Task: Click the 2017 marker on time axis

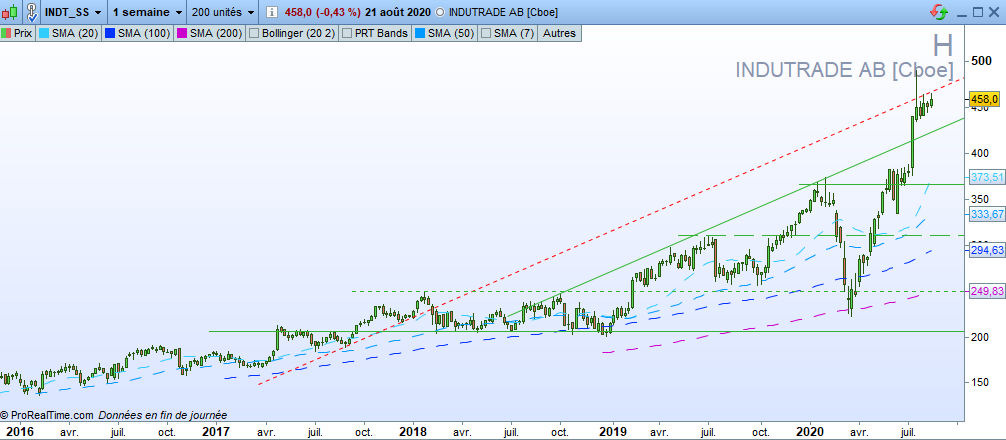Action: click(x=216, y=432)
